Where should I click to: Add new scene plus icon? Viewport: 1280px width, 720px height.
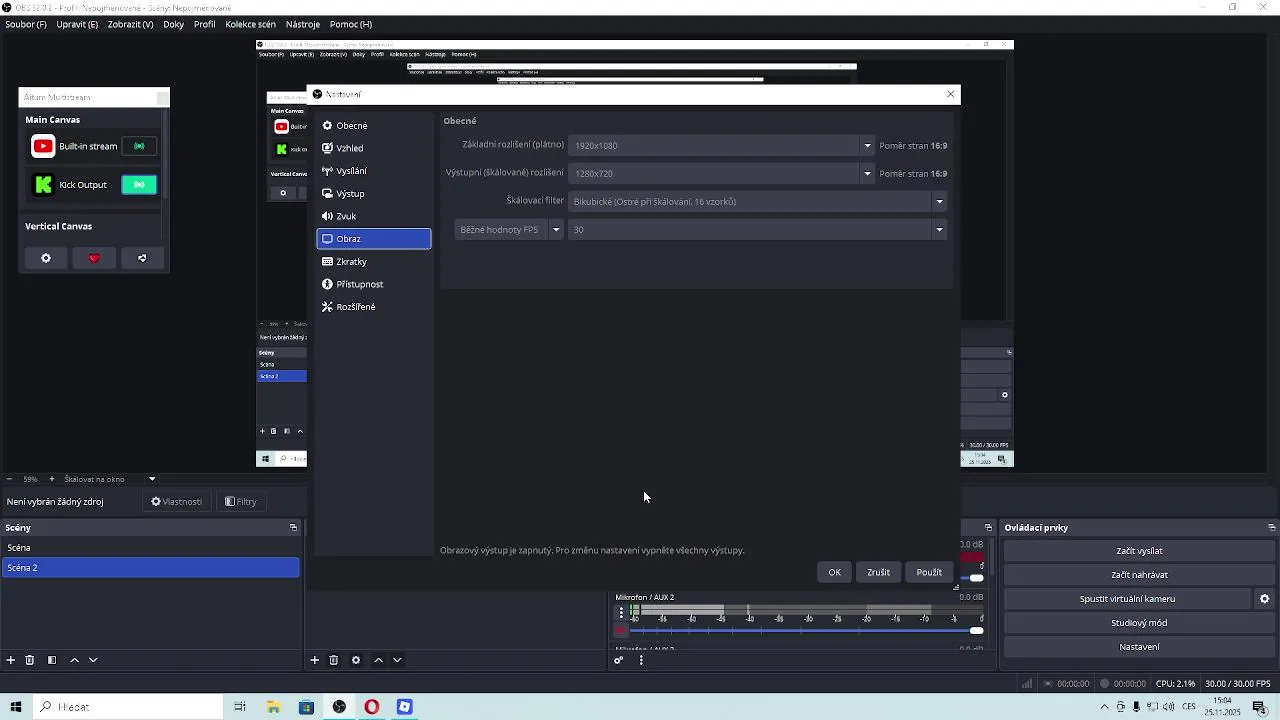click(11, 660)
